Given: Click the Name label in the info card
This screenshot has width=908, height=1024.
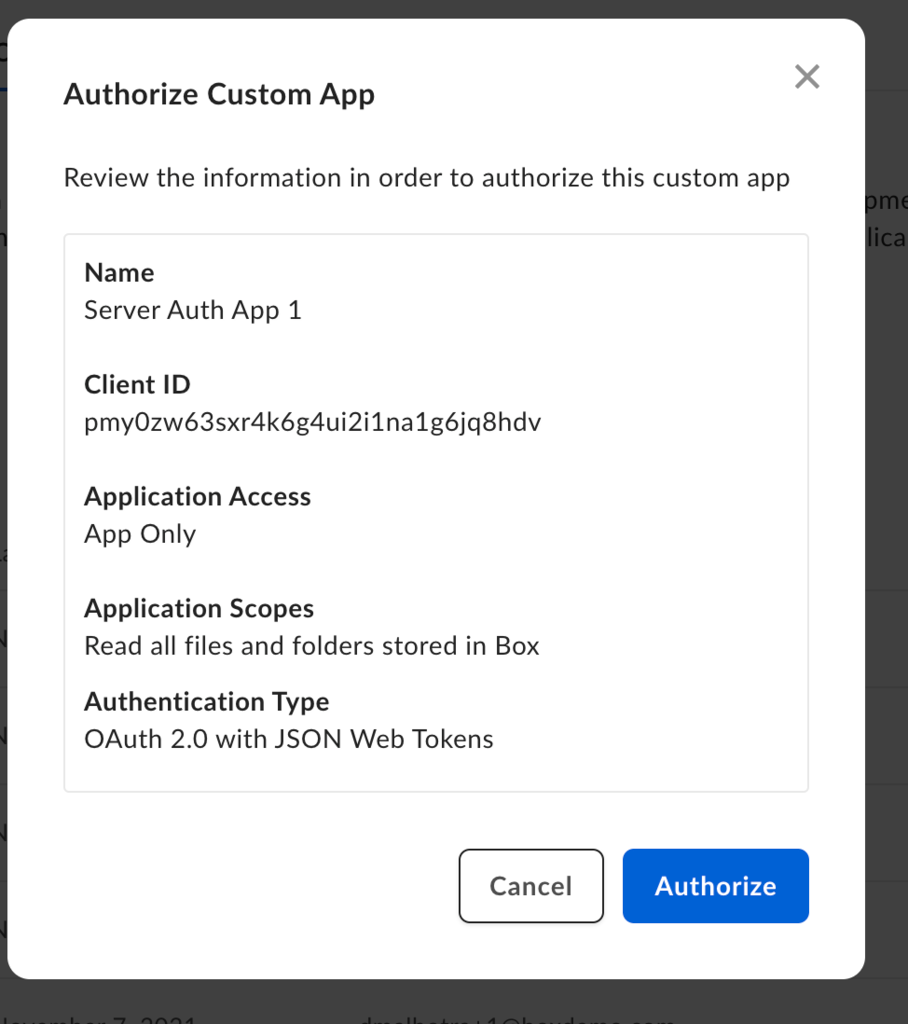Looking at the screenshot, I should pyautogui.click(x=119, y=272).
